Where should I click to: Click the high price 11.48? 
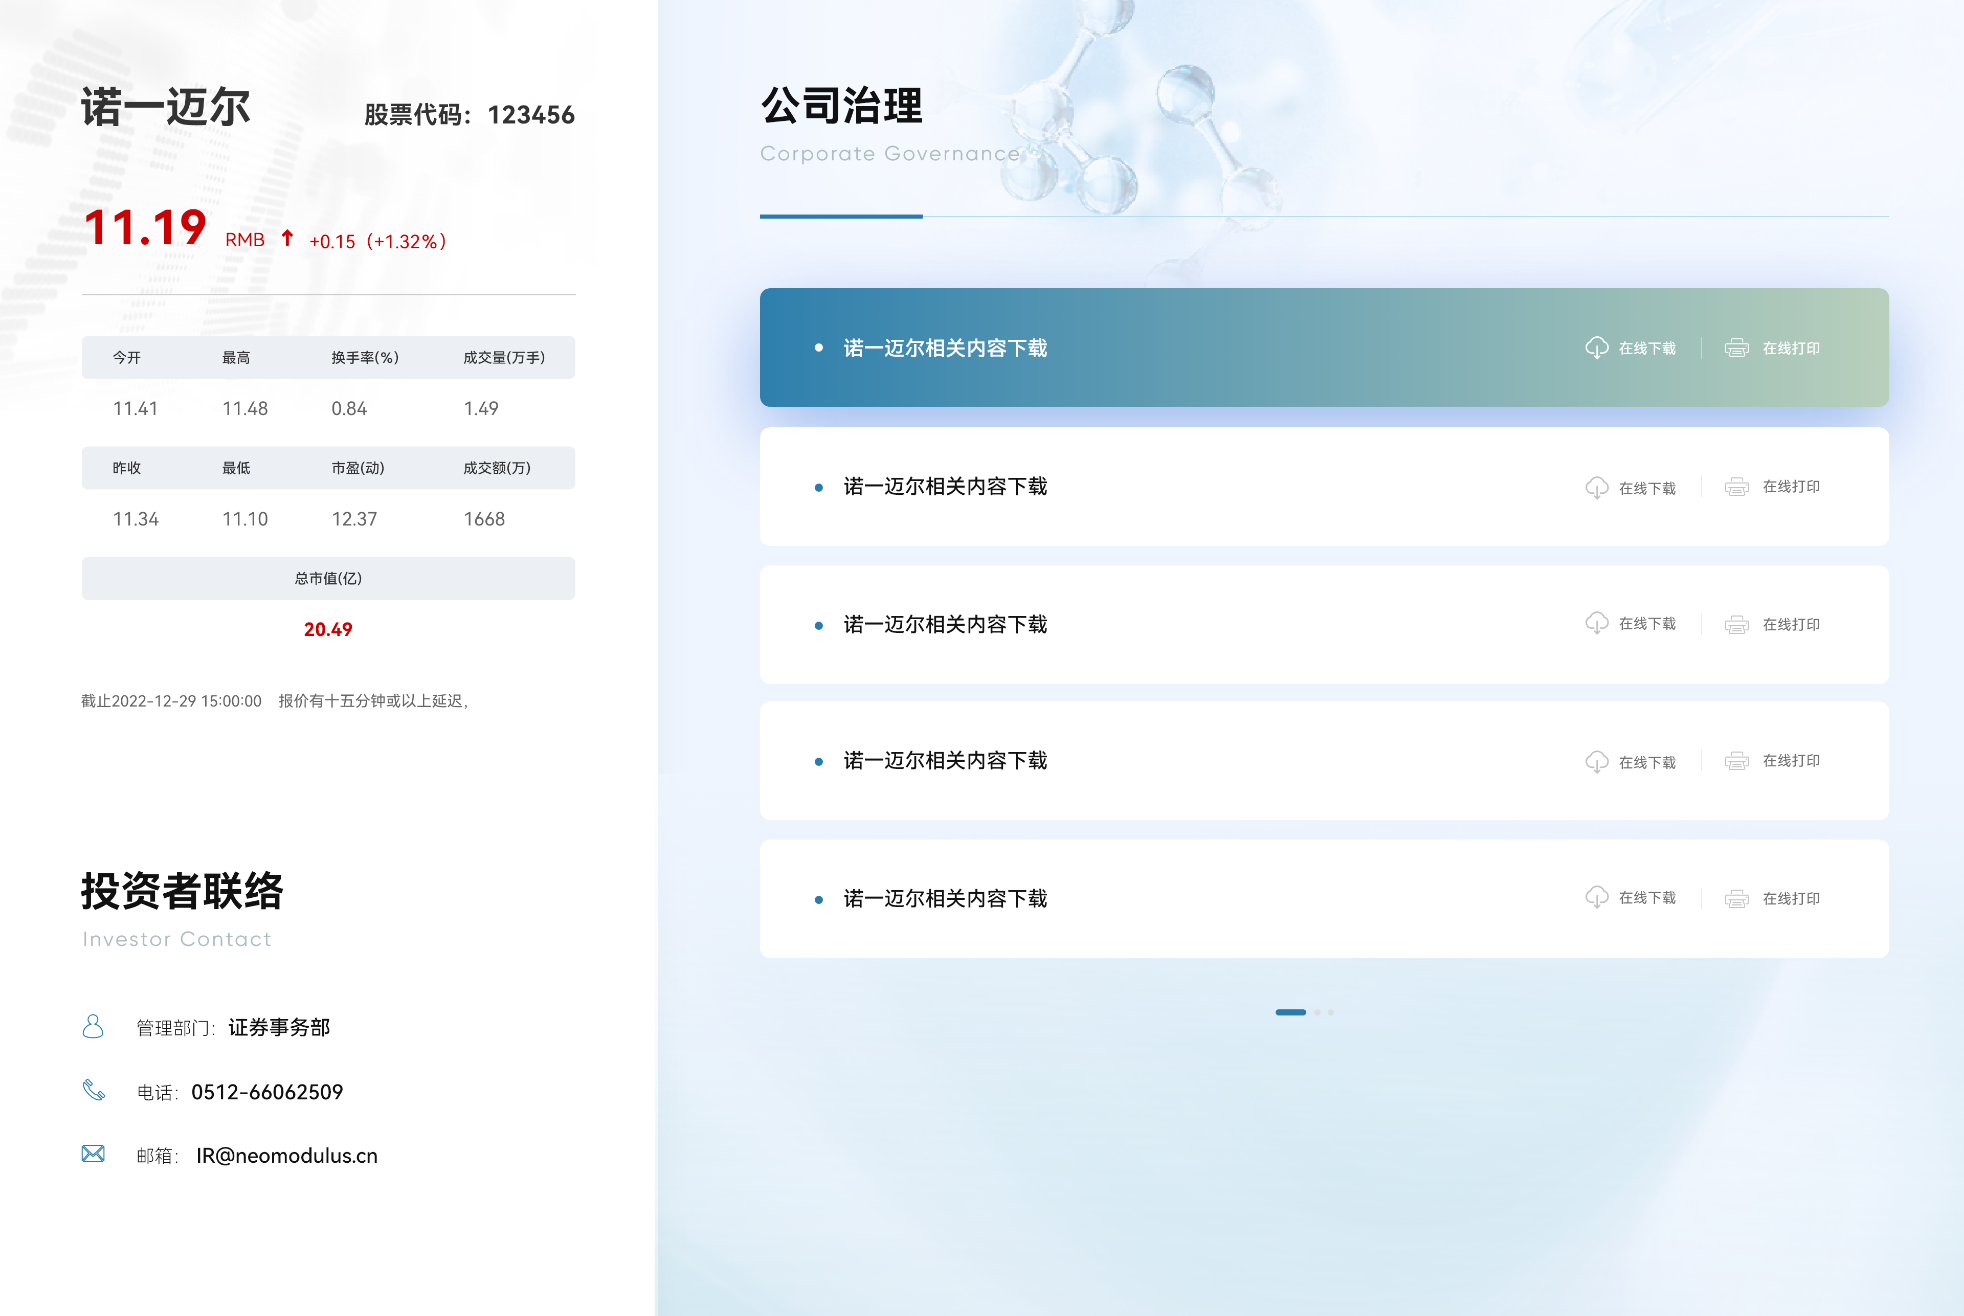tap(245, 408)
